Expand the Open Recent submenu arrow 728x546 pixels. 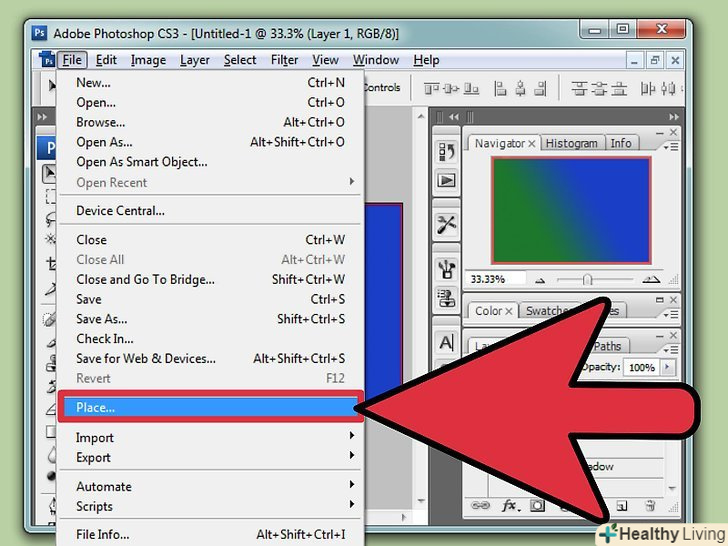pyautogui.click(x=352, y=182)
